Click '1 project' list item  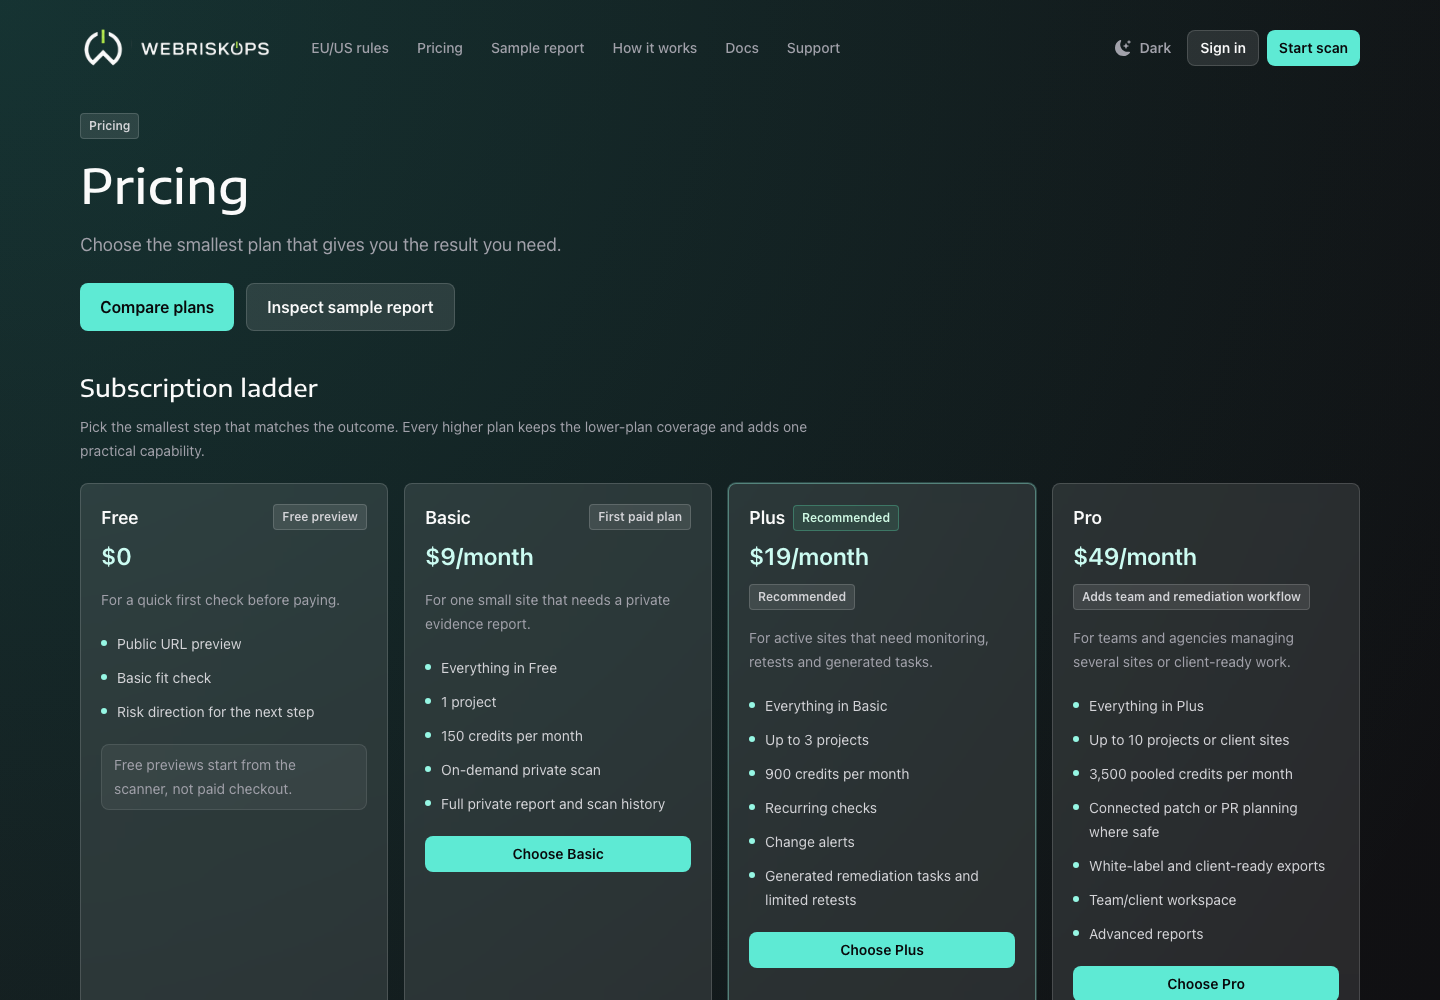[469, 702]
